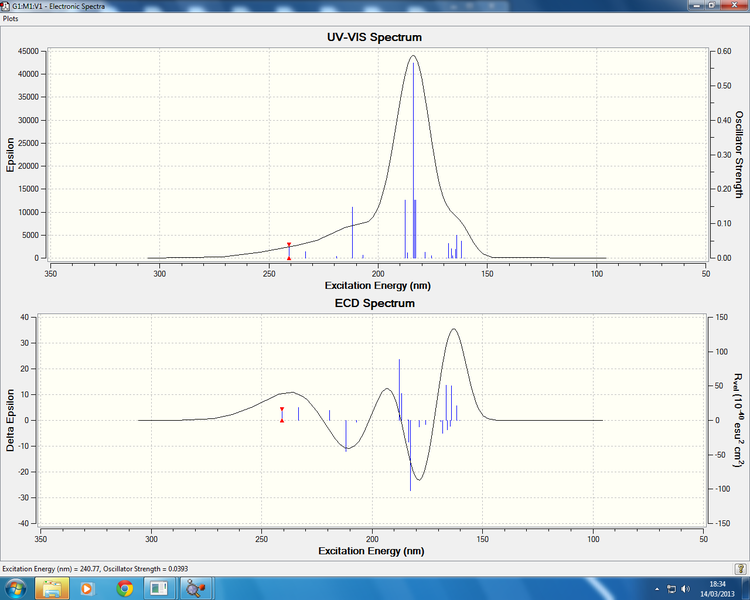The image size is (750, 600).
Task: Click the tallest UV-VIS peak line near 184 nm
Action: [414, 160]
